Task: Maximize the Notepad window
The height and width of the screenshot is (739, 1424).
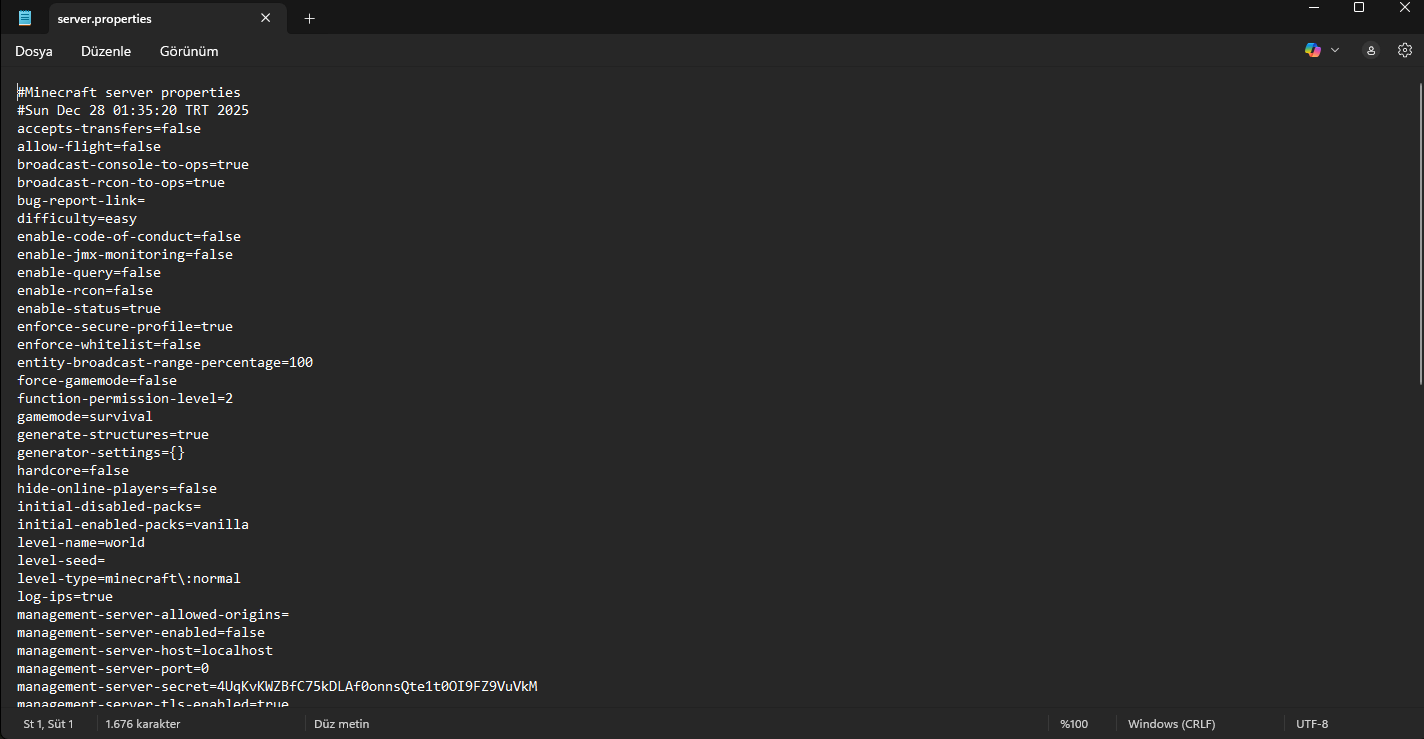Action: [x=1359, y=8]
